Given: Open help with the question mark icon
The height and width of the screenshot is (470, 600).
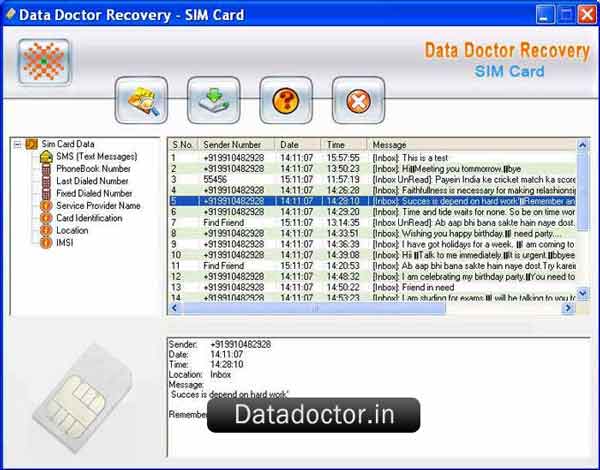Looking at the screenshot, I should tap(286, 100).
